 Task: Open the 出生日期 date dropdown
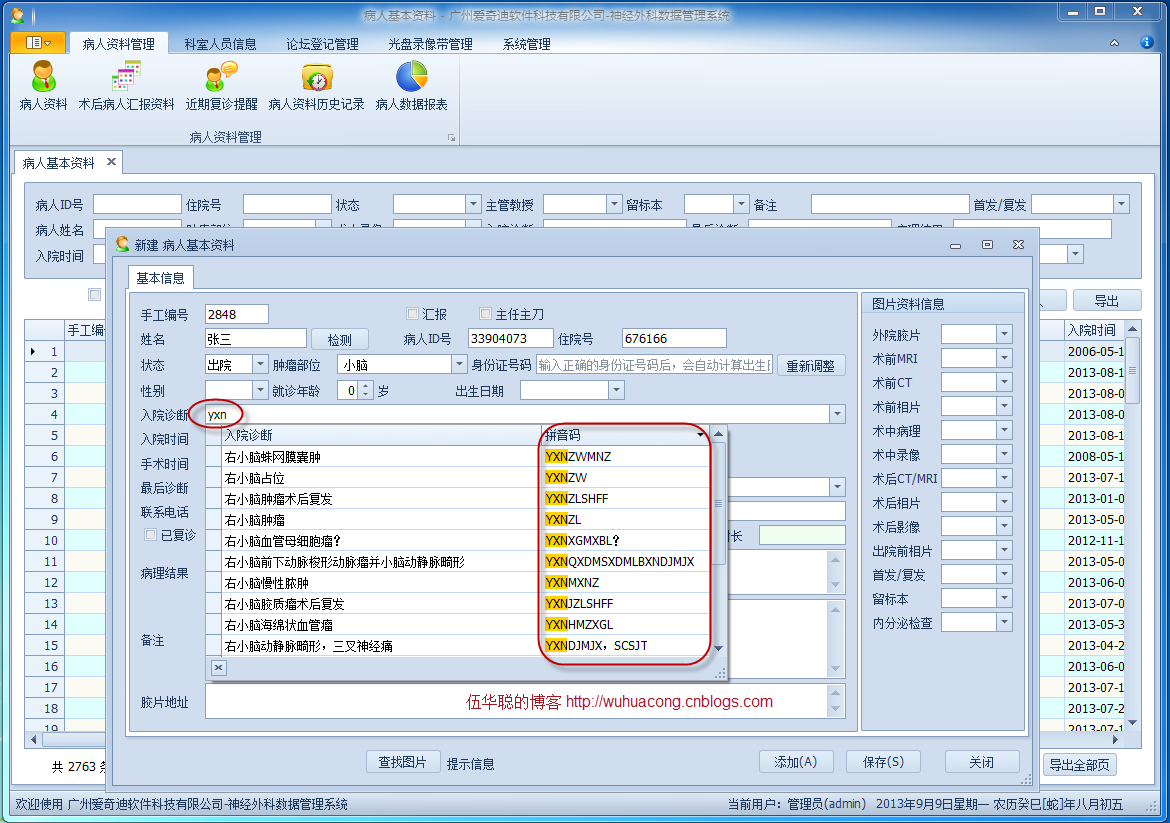click(616, 389)
